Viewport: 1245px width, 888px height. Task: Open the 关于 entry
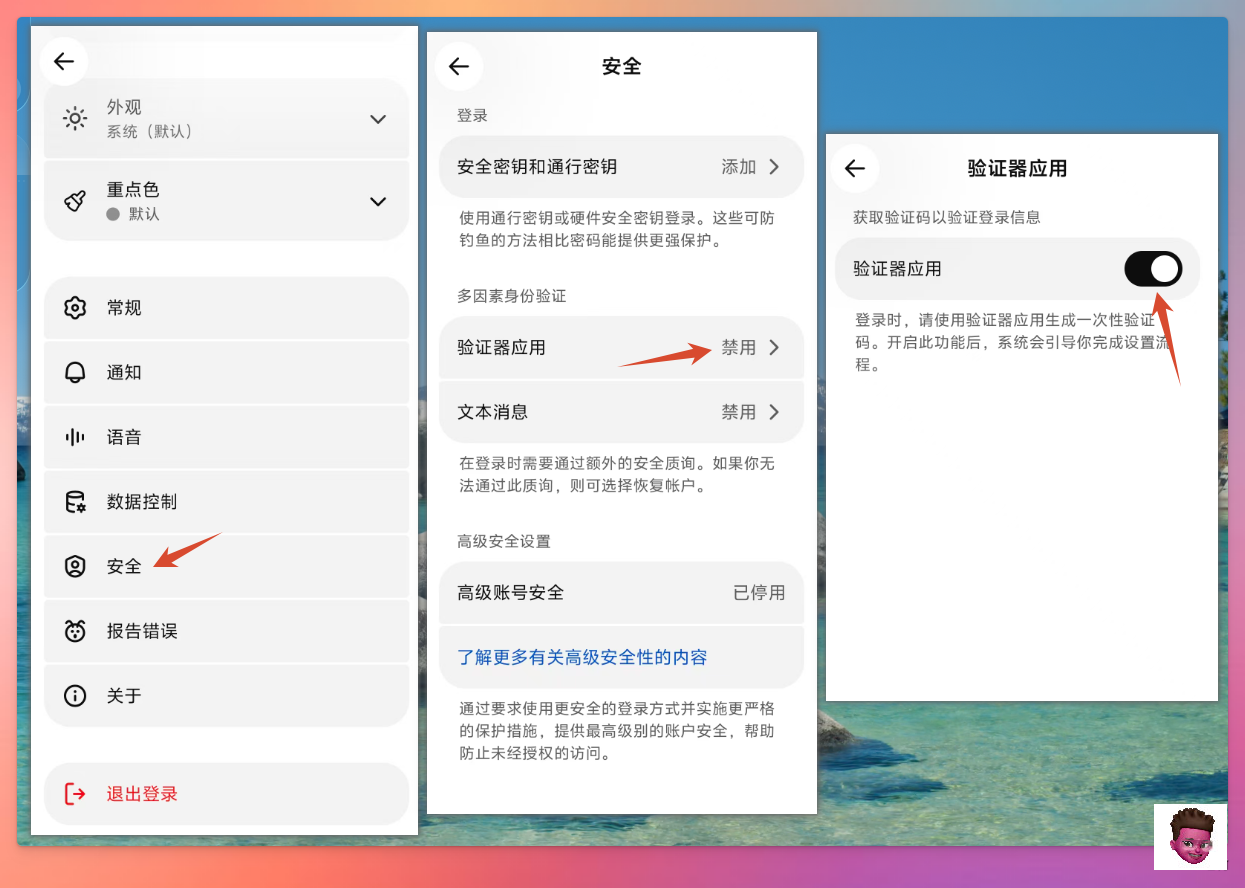click(x=227, y=695)
